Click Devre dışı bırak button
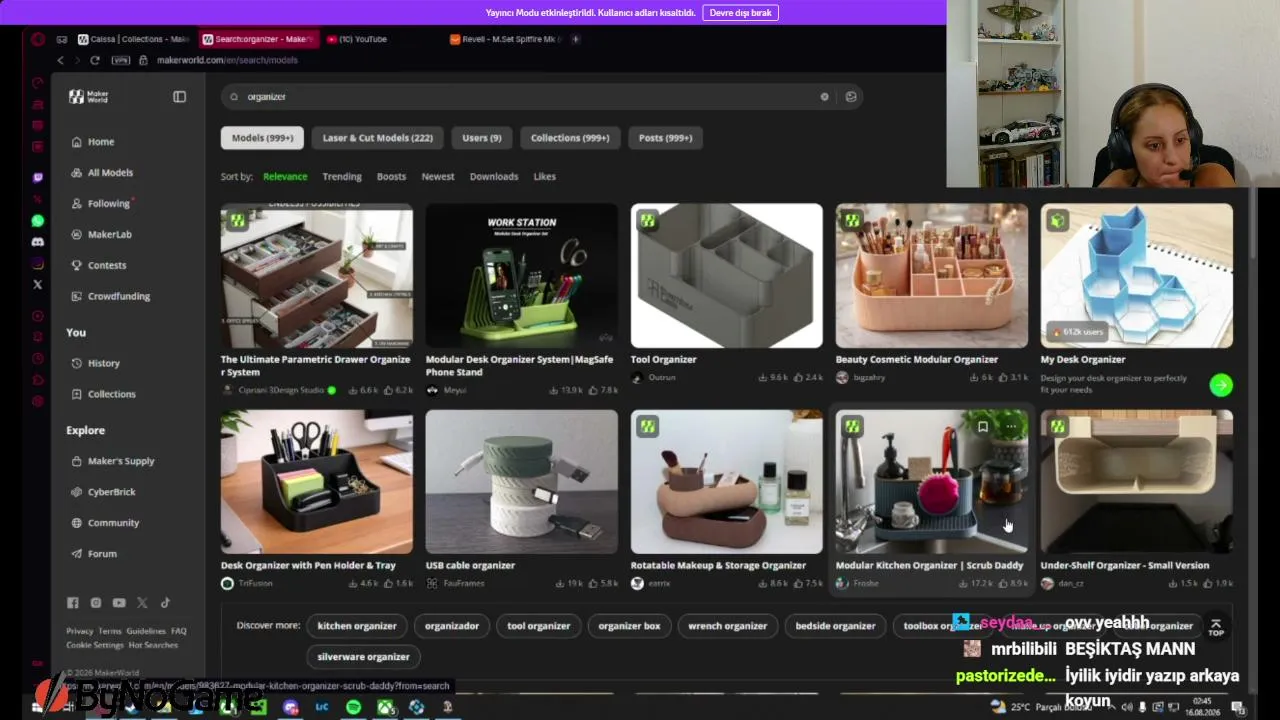Viewport: 1280px width, 720px height. pos(740,13)
